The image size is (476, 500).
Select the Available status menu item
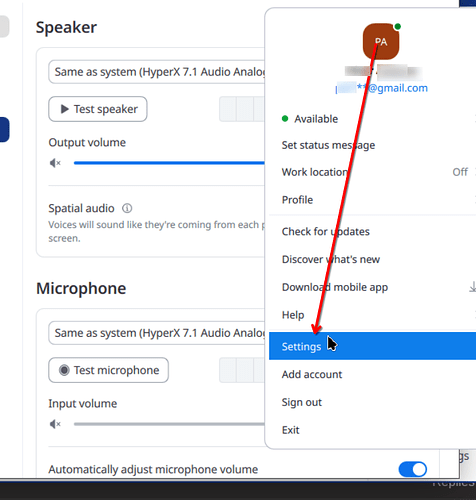(372, 119)
